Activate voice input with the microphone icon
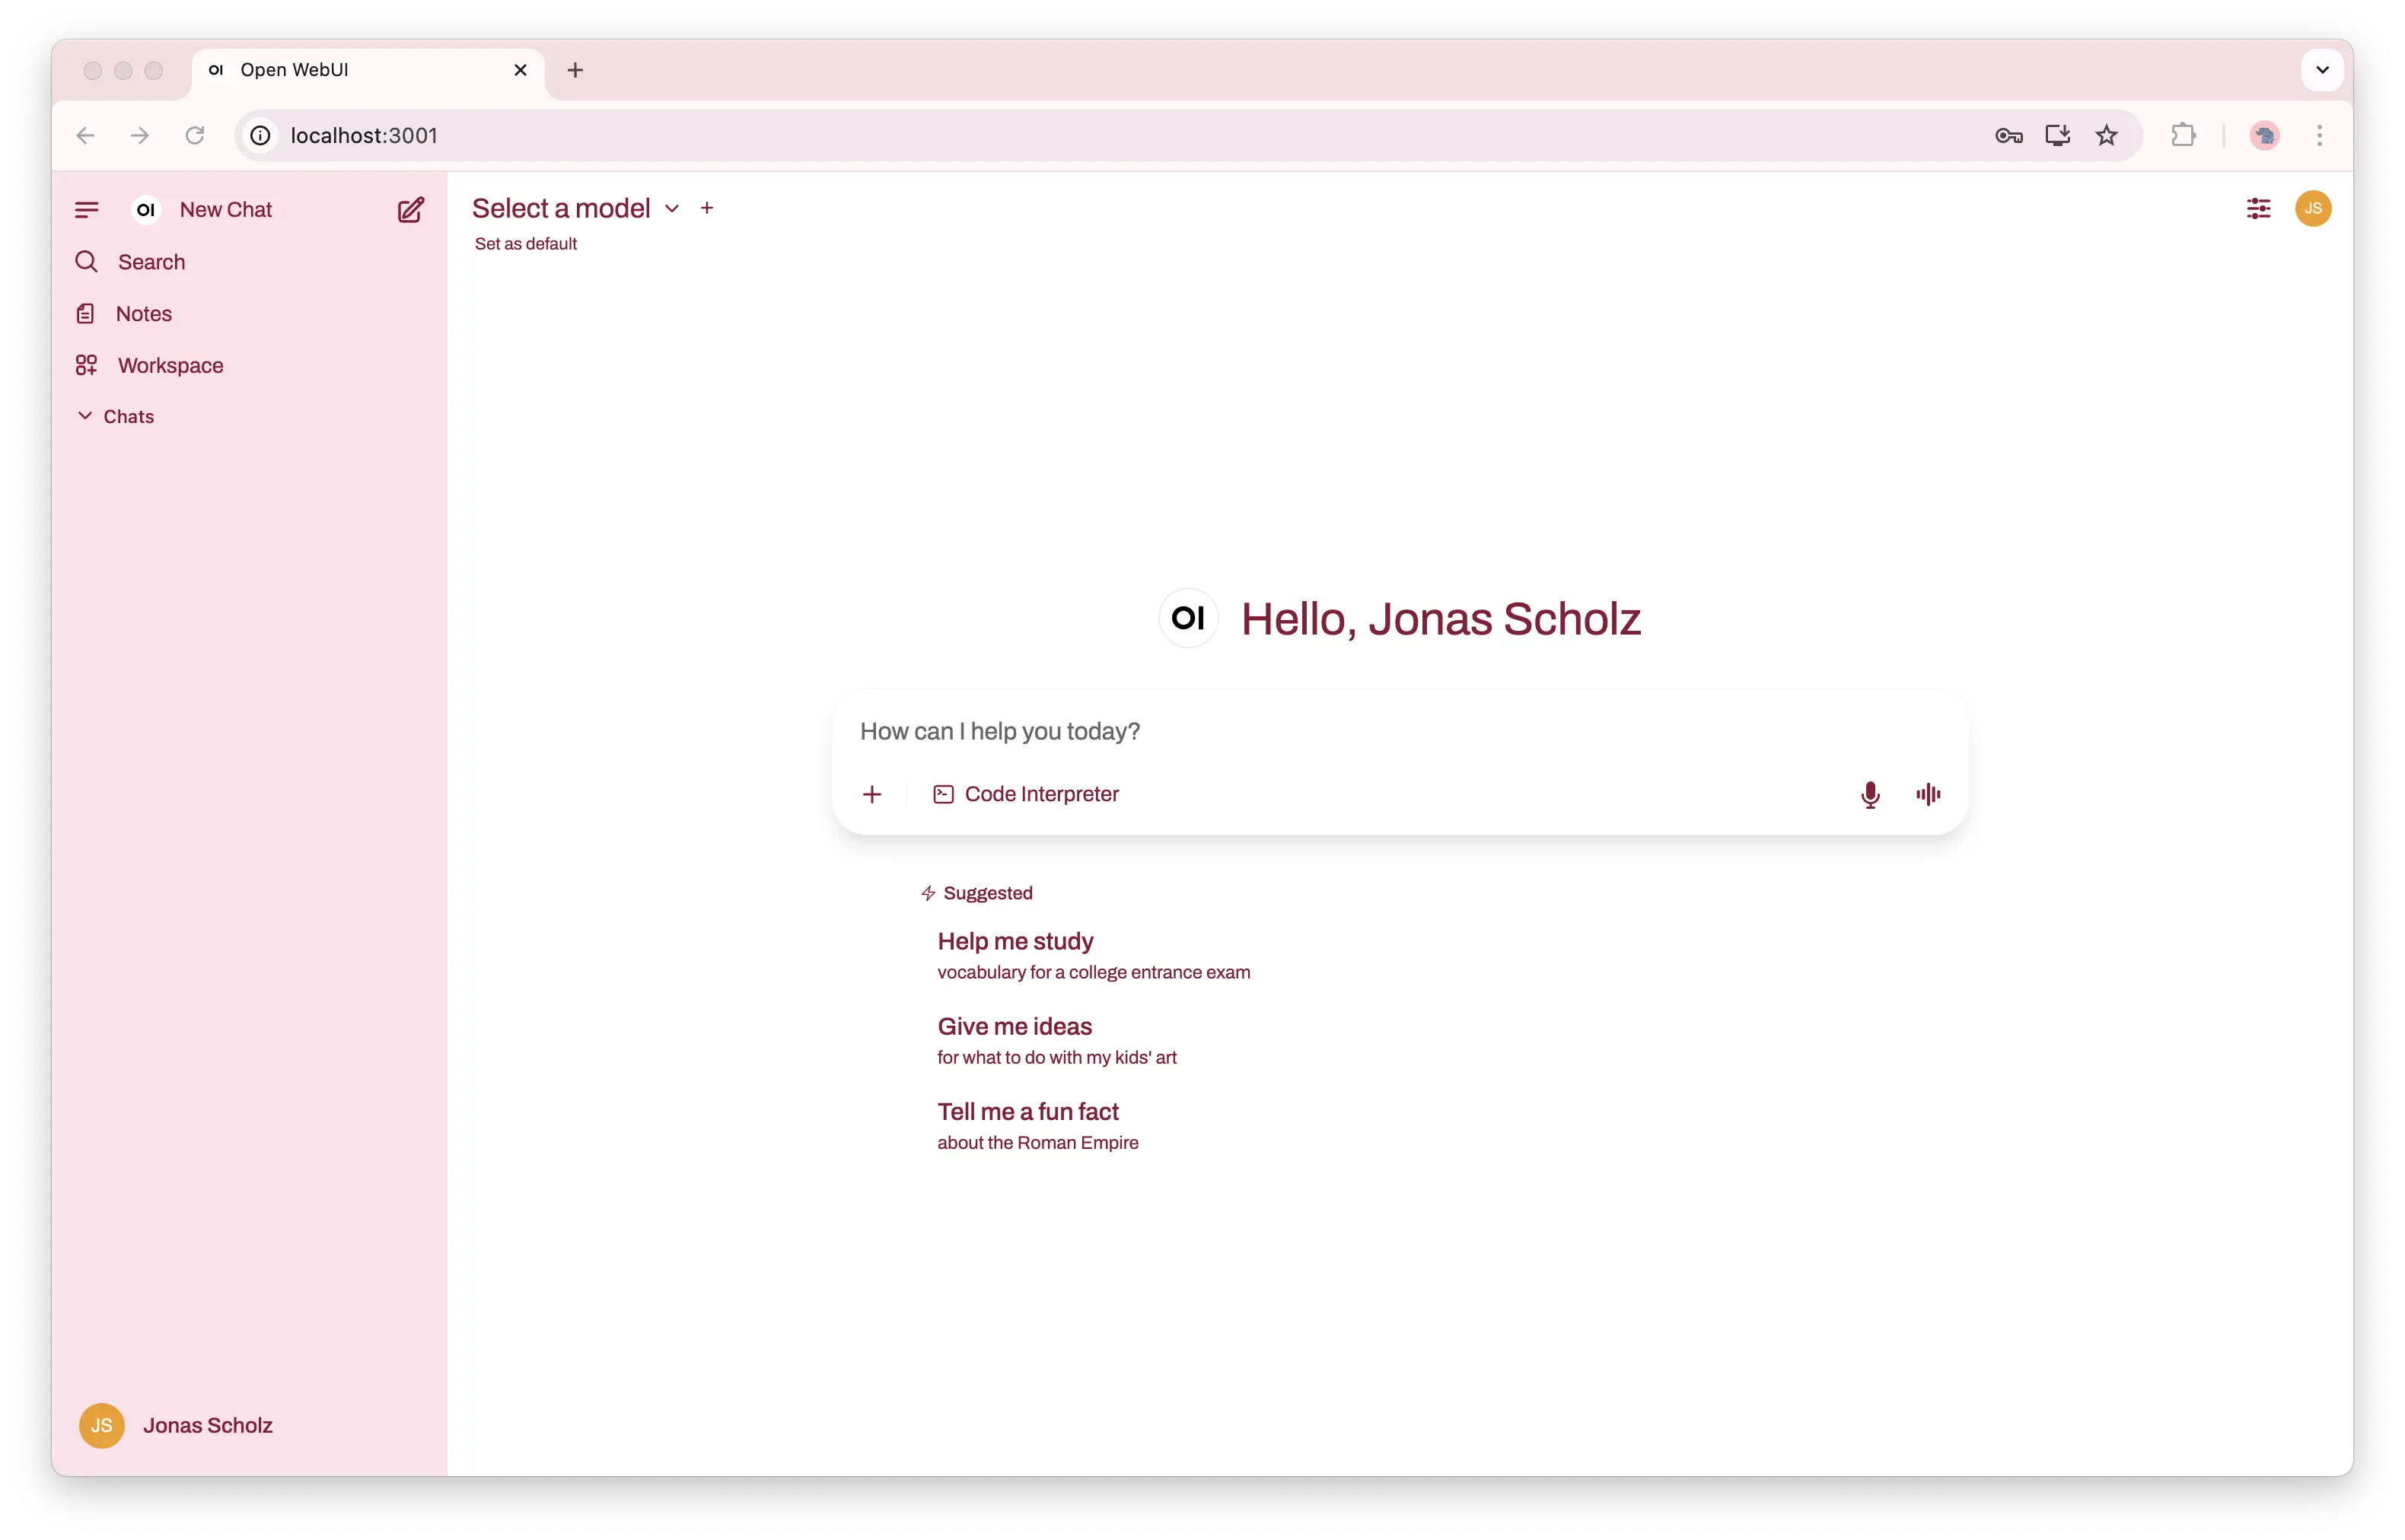This screenshot has height=1540, width=2405. click(1870, 794)
